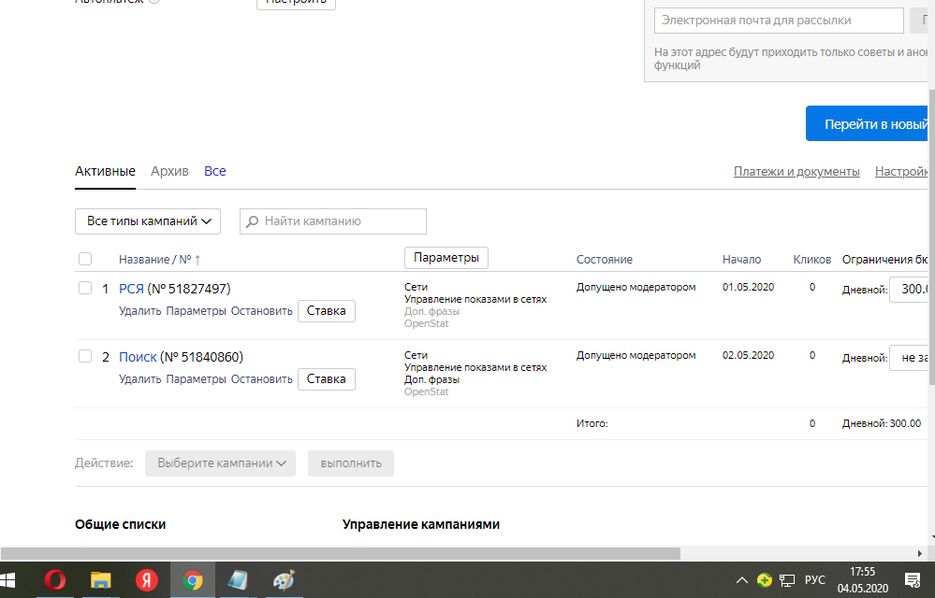Tick the checkbox for Поиск campaign

(85, 357)
